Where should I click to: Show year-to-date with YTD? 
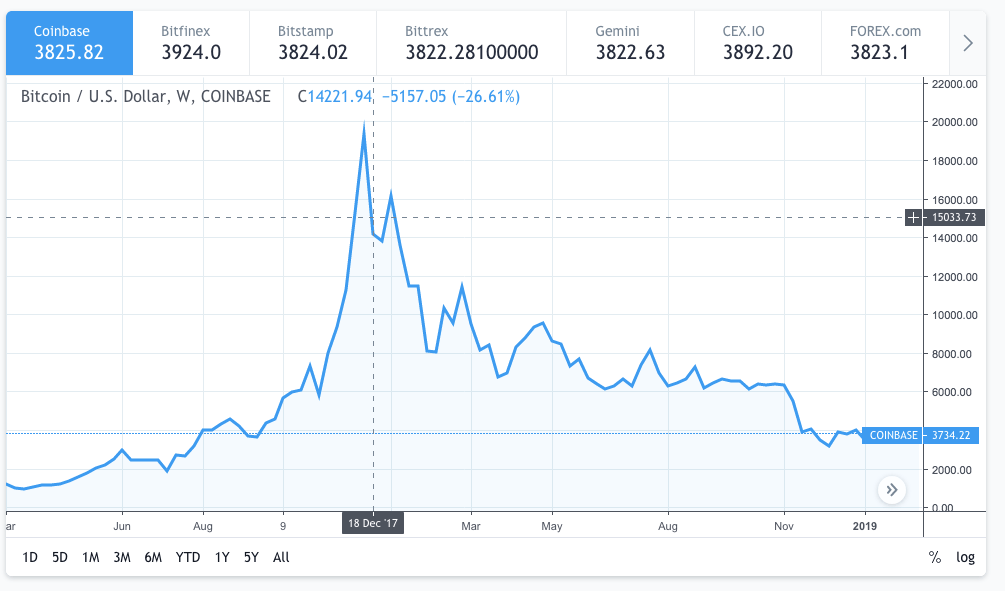[x=187, y=557]
